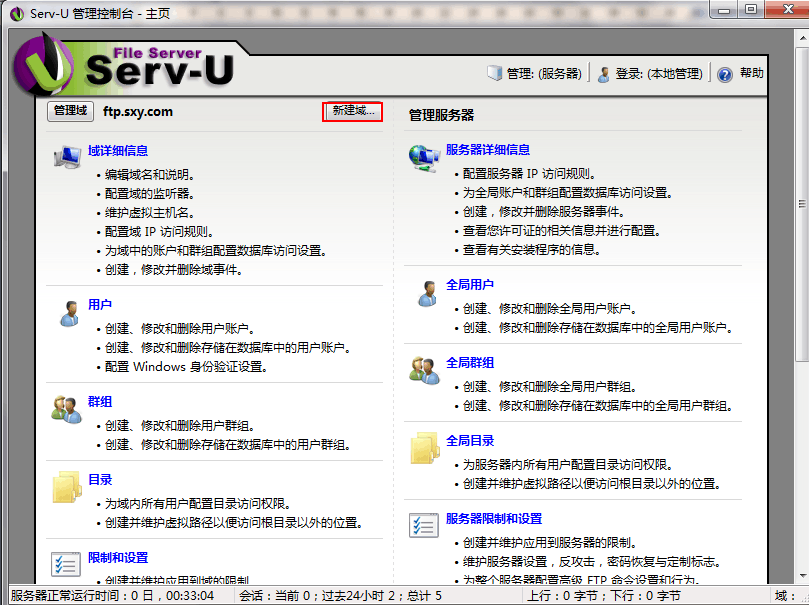This screenshot has width=809, height=605.
Task: Click the Server Details globe icon
Action: (x=424, y=157)
